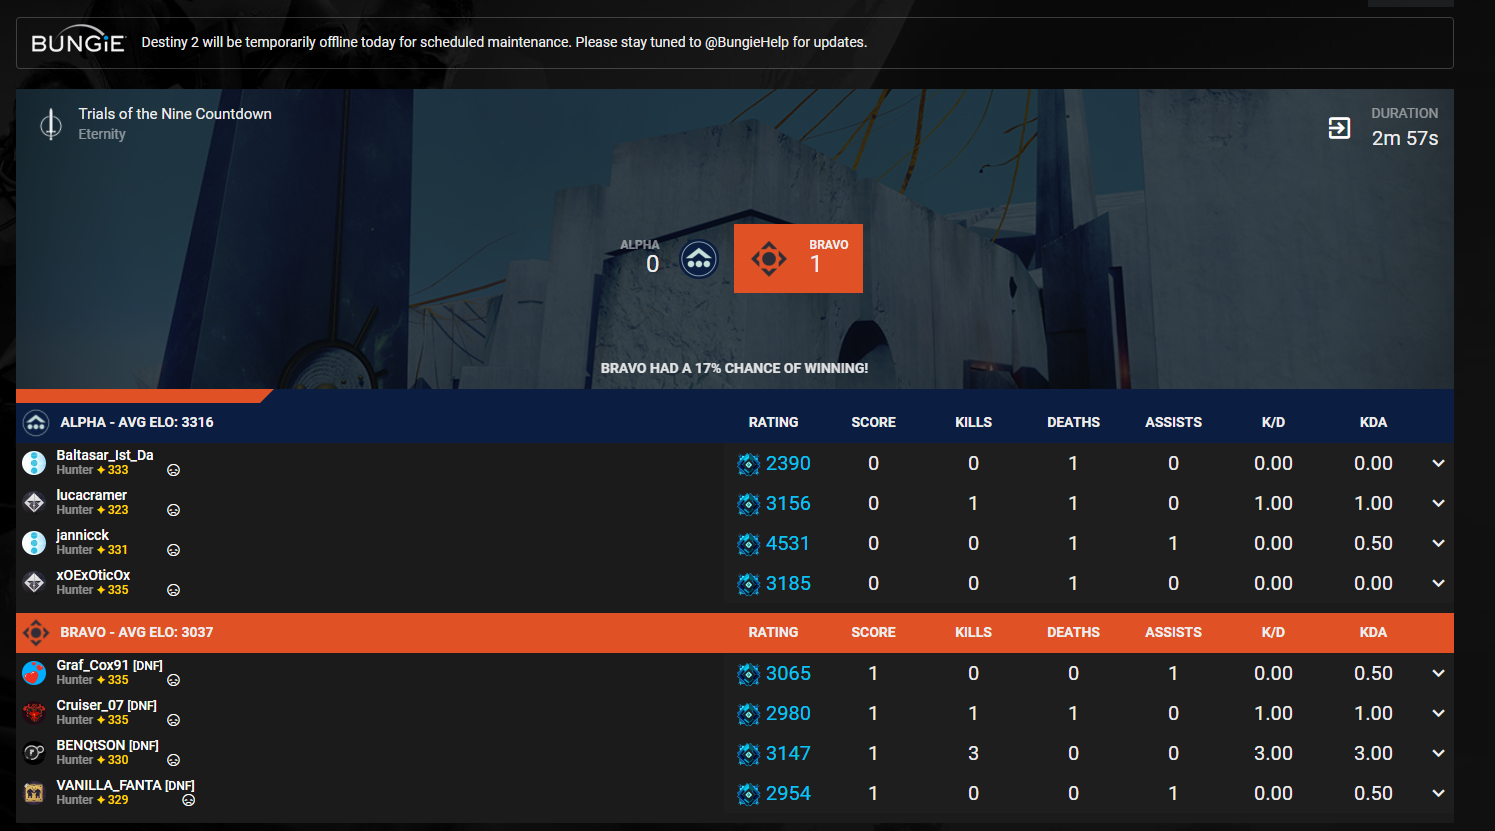Click the ASSISTS column header in the Bravo table
The width and height of the screenshot is (1495, 831).
click(x=1174, y=632)
